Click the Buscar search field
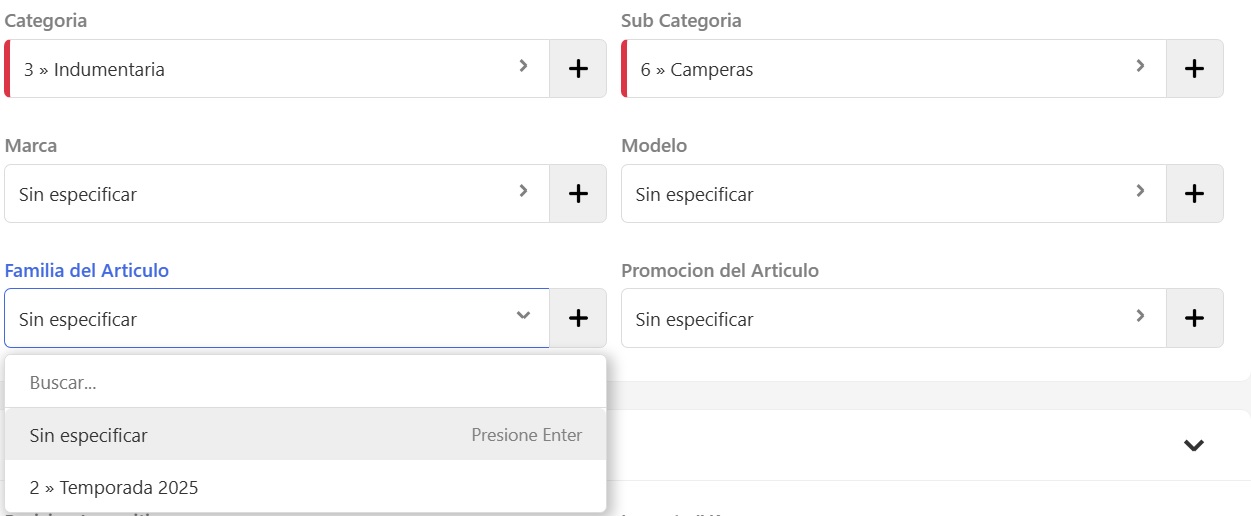 300,382
